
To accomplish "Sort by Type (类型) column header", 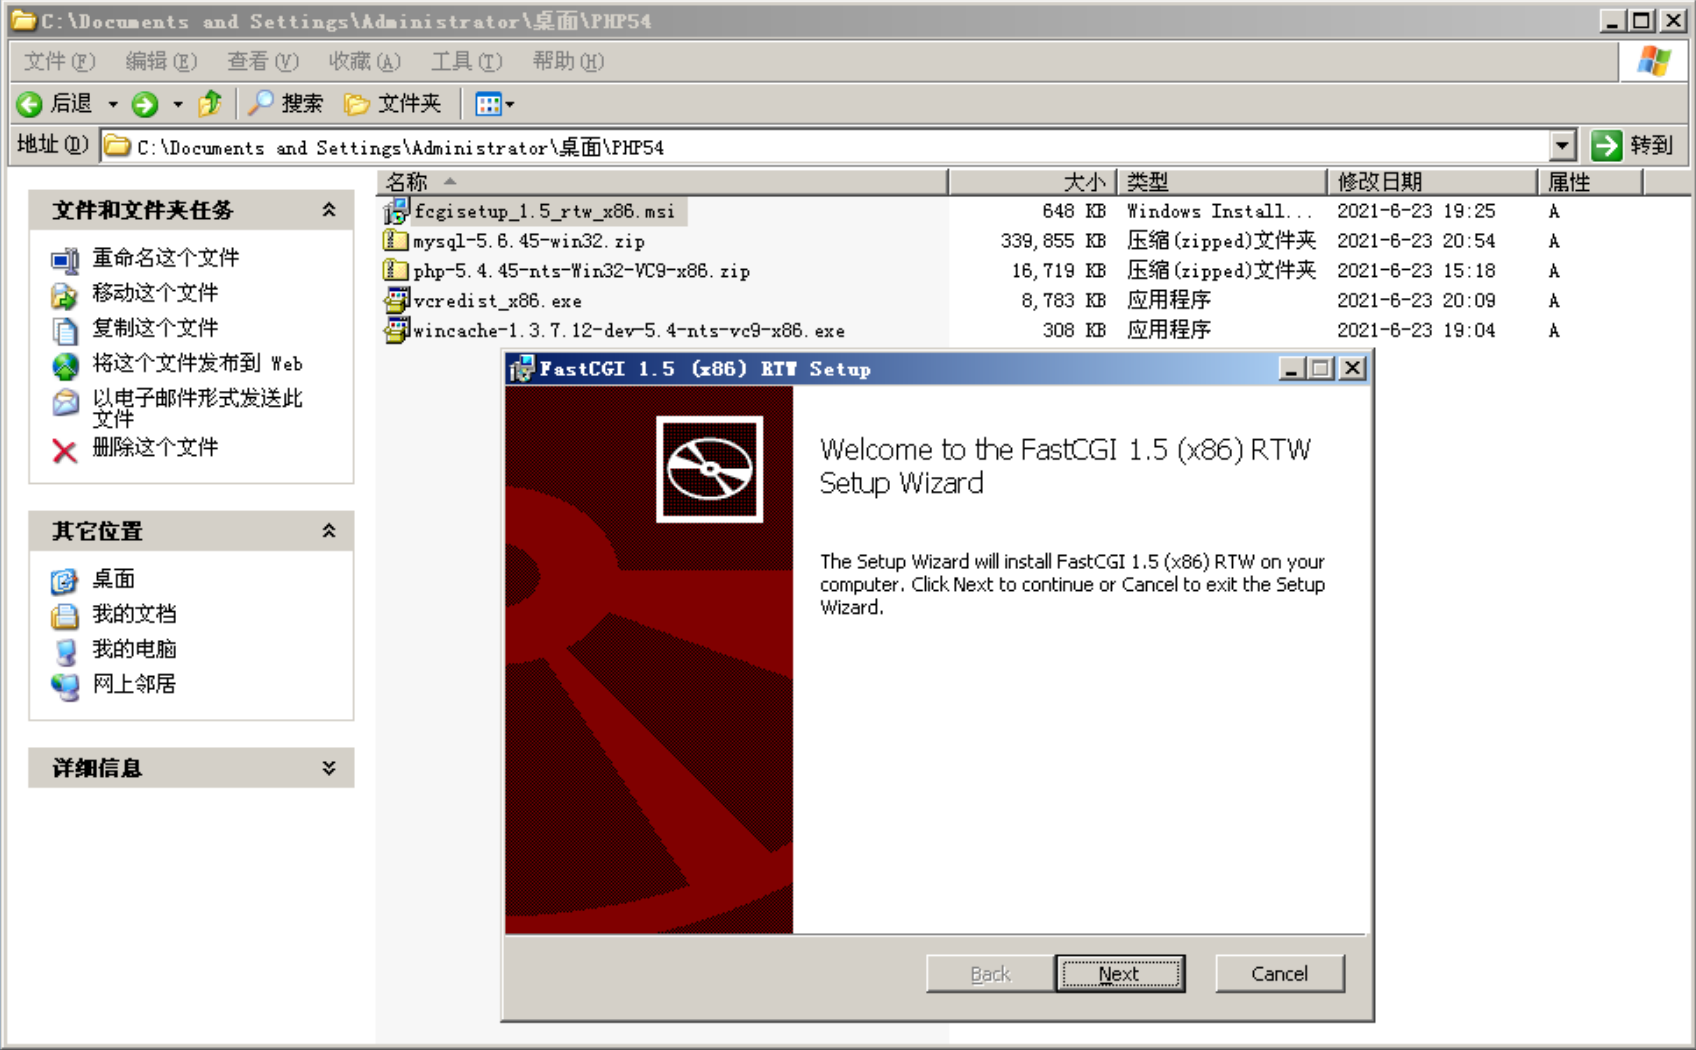I will tap(1222, 181).
